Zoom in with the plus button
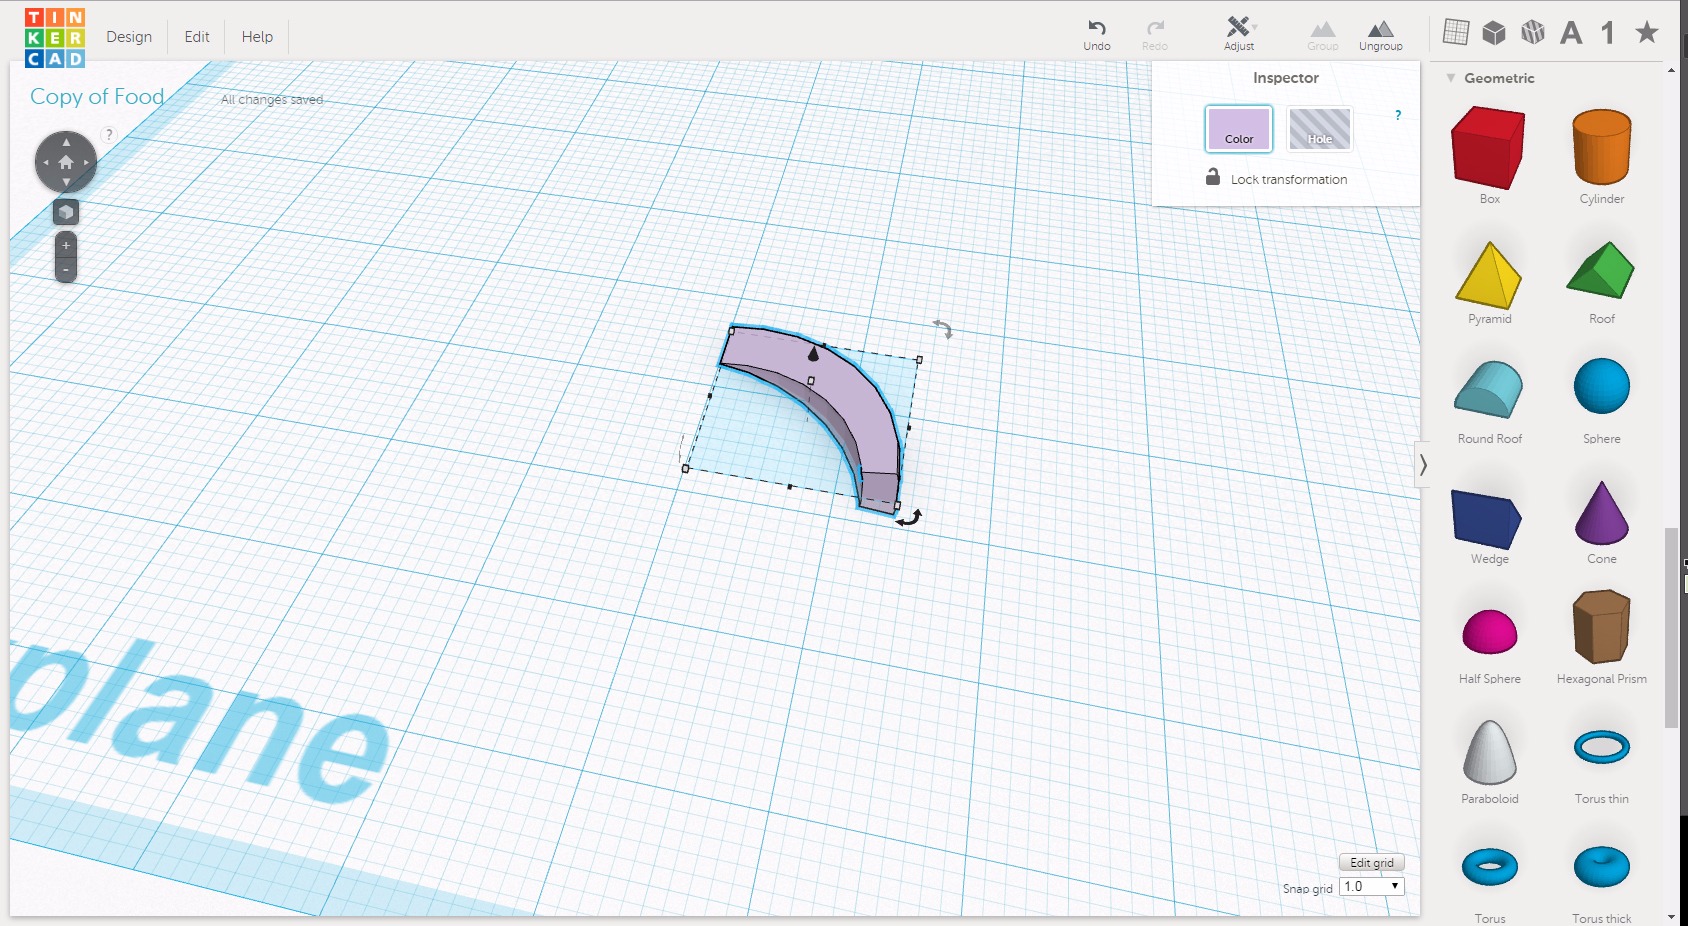 tap(66, 245)
